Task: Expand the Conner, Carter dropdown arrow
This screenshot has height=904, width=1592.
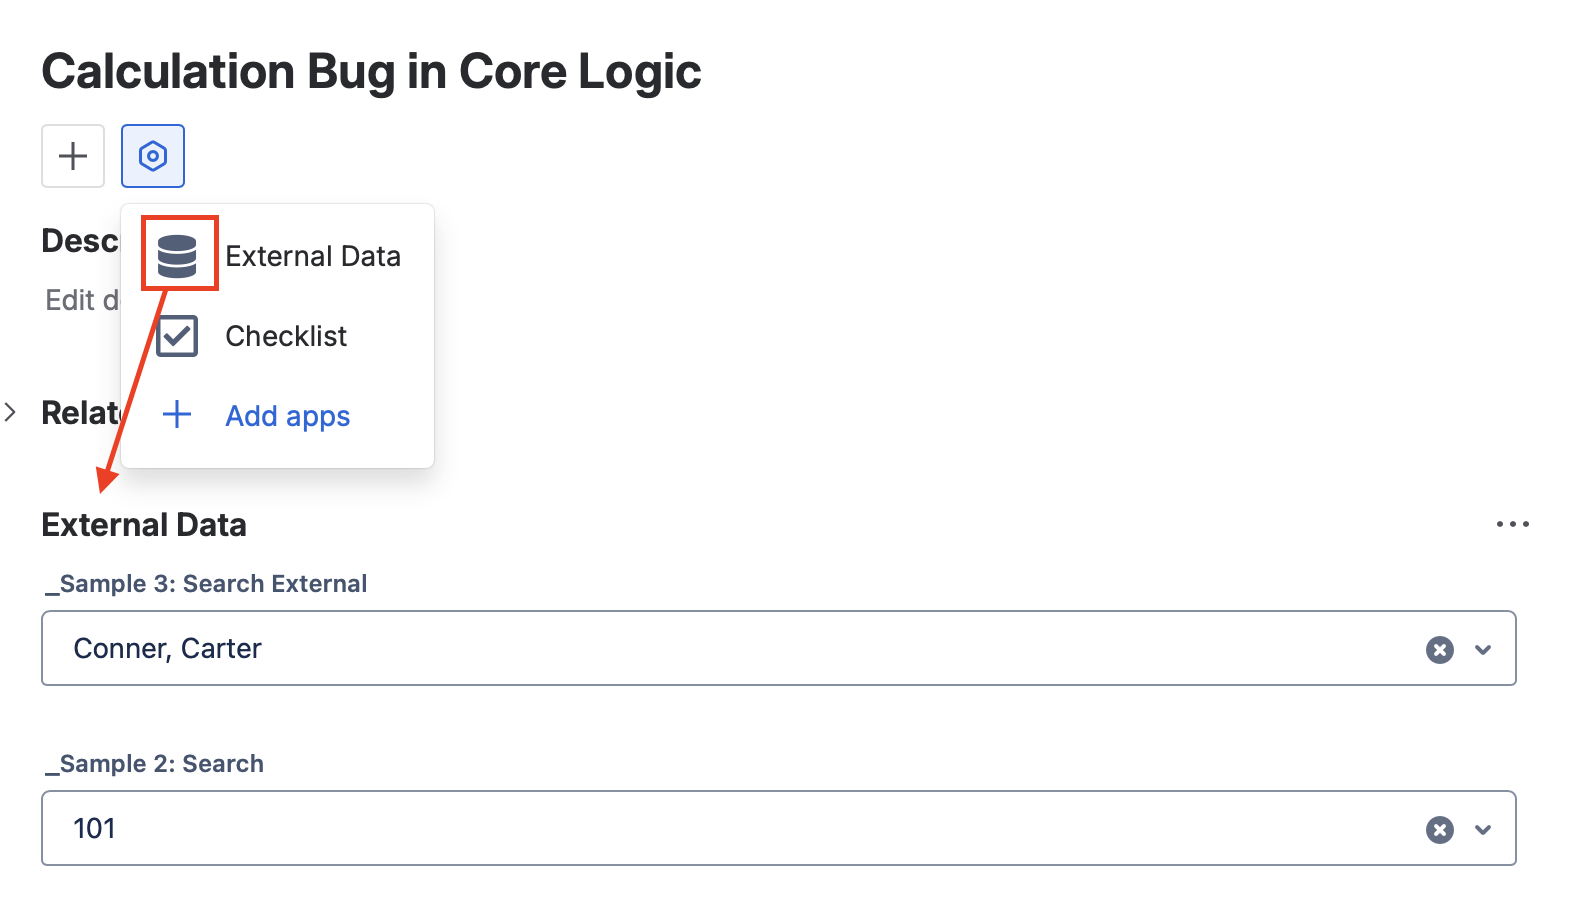Action: point(1483,650)
